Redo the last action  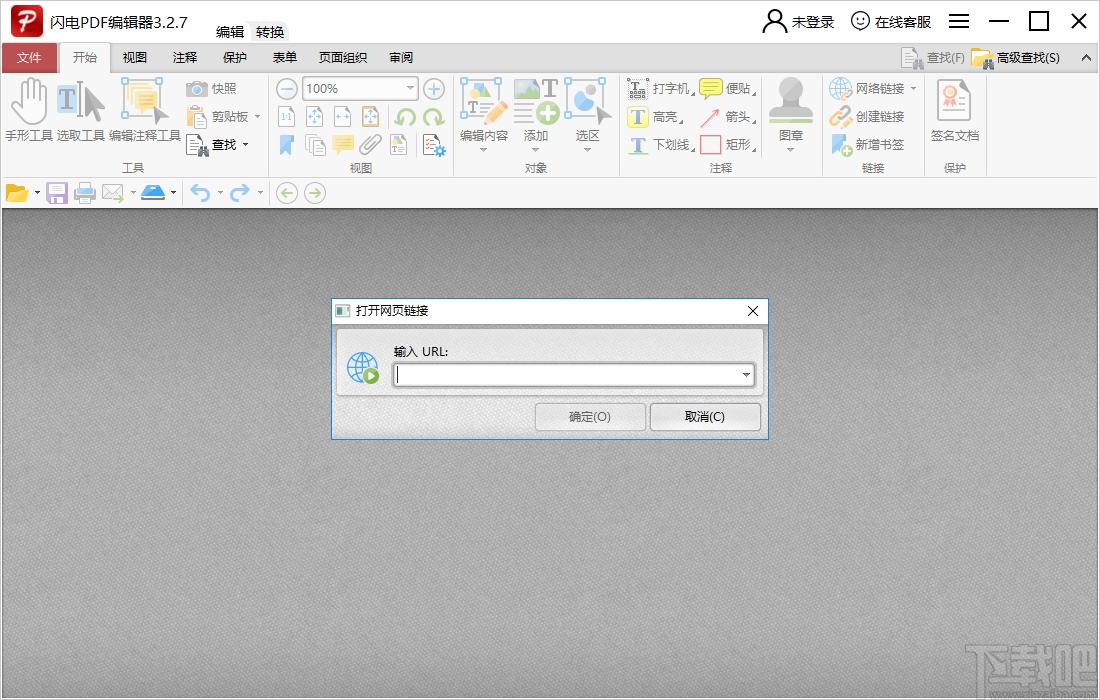point(240,193)
